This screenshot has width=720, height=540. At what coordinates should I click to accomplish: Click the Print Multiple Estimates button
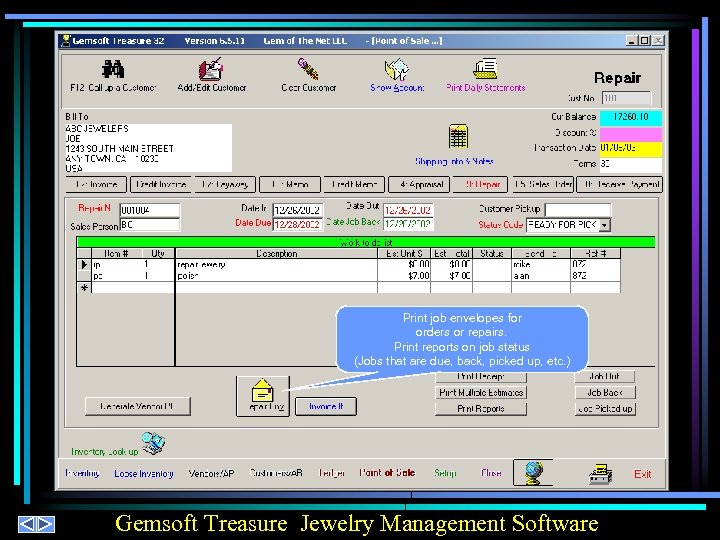click(481, 393)
